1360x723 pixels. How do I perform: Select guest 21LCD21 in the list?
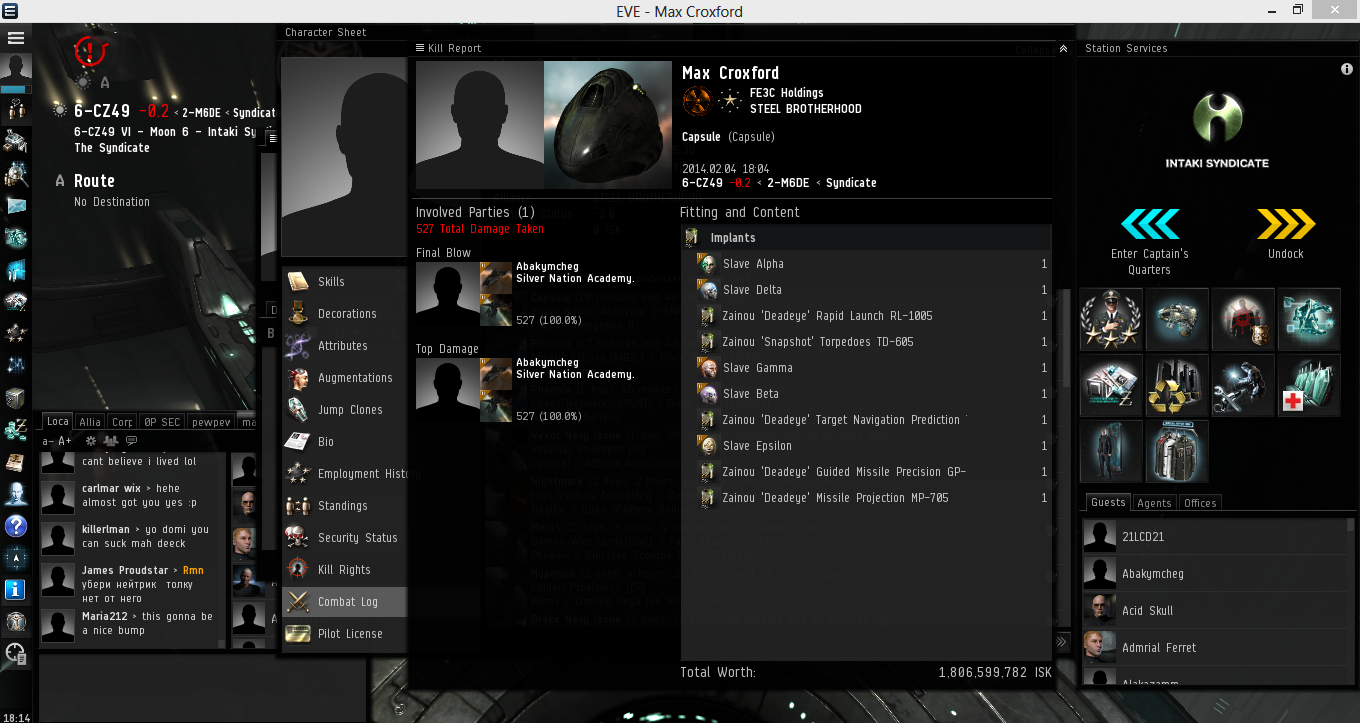1214,537
